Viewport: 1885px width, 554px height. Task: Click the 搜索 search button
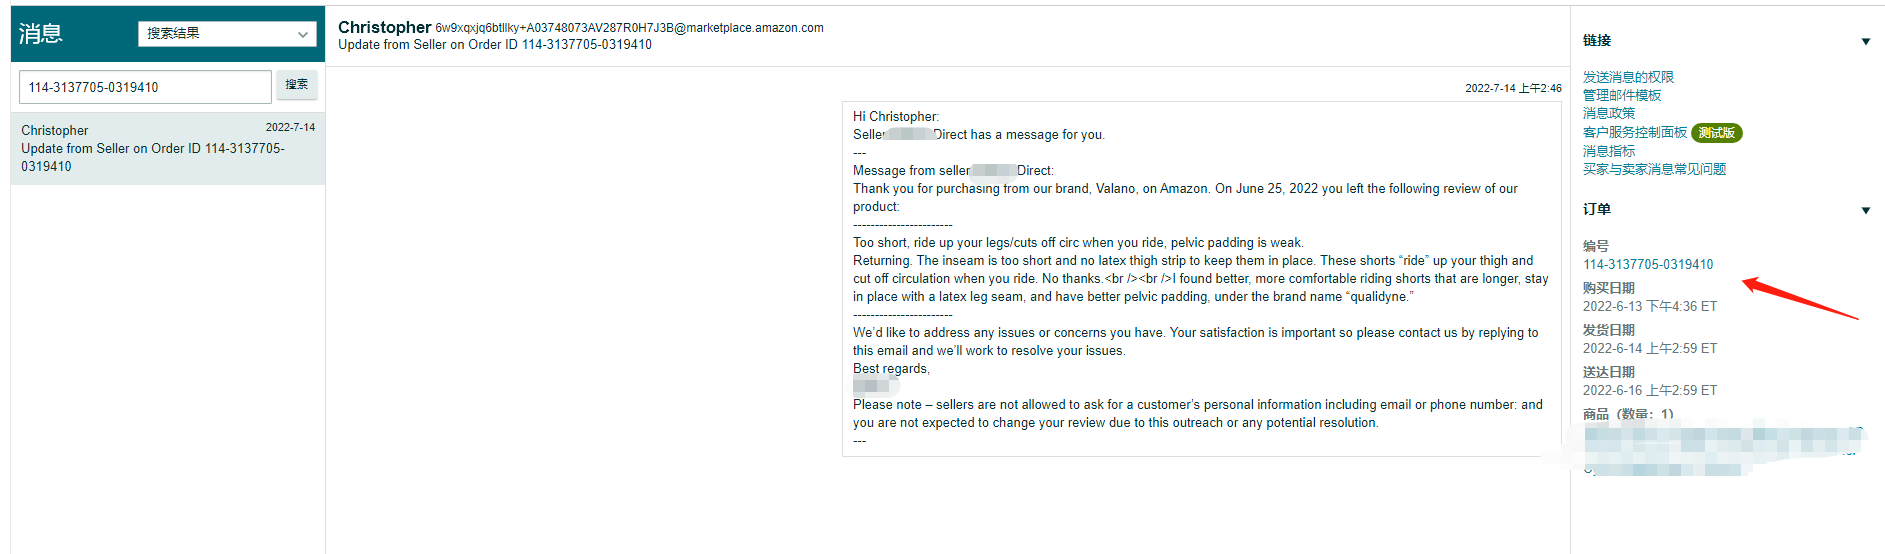coord(297,85)
